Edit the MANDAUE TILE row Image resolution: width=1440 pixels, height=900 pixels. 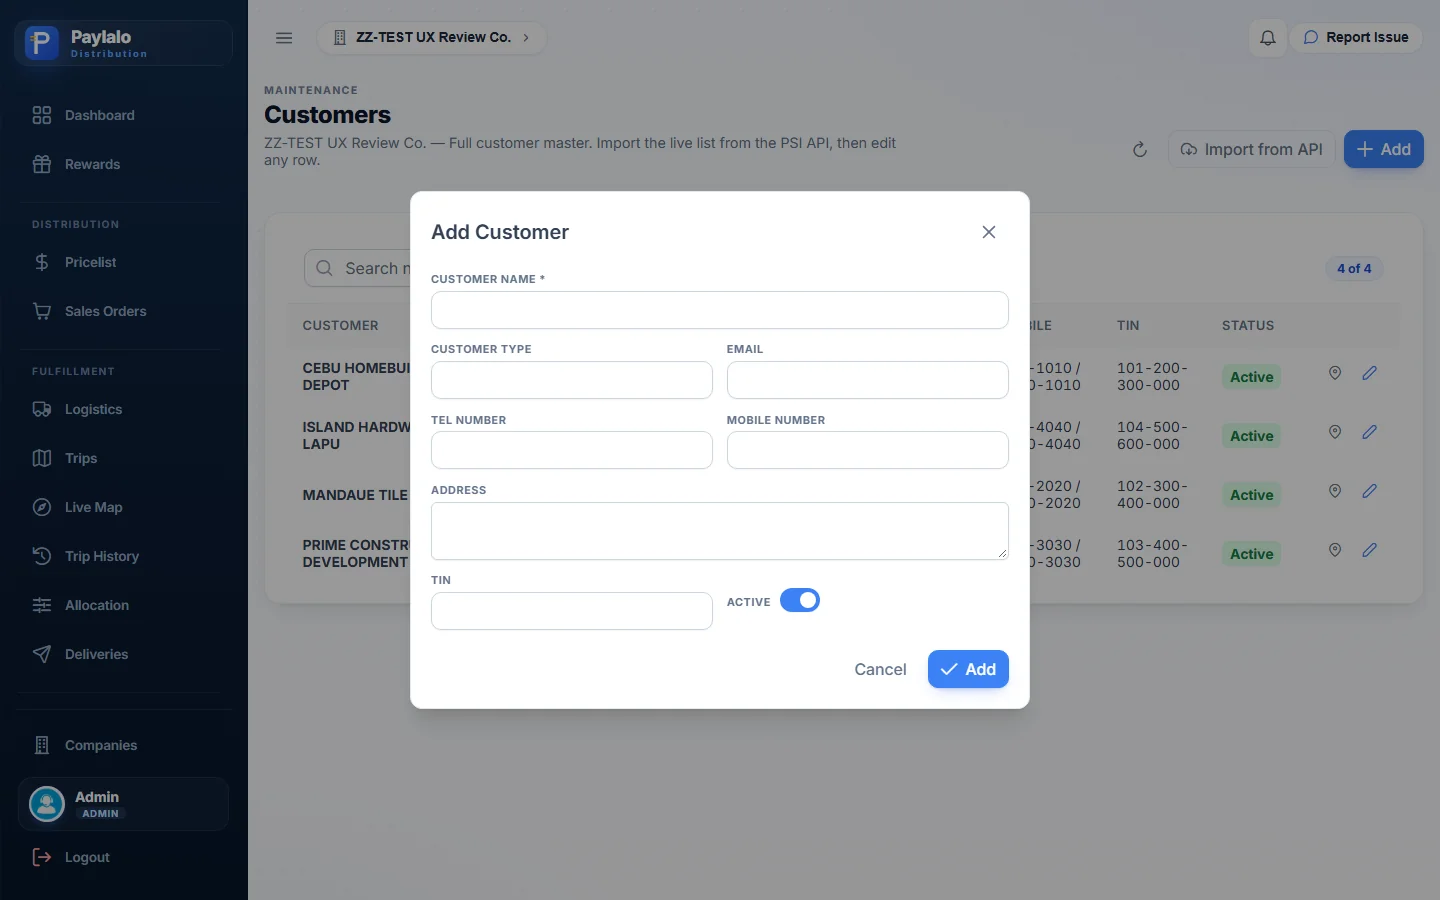pos(1369,491)
